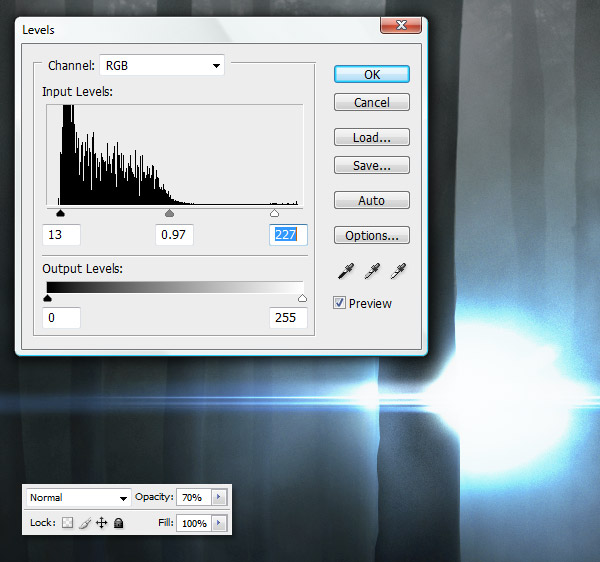Click the input midtone gray slider

(x=169, y=213)
